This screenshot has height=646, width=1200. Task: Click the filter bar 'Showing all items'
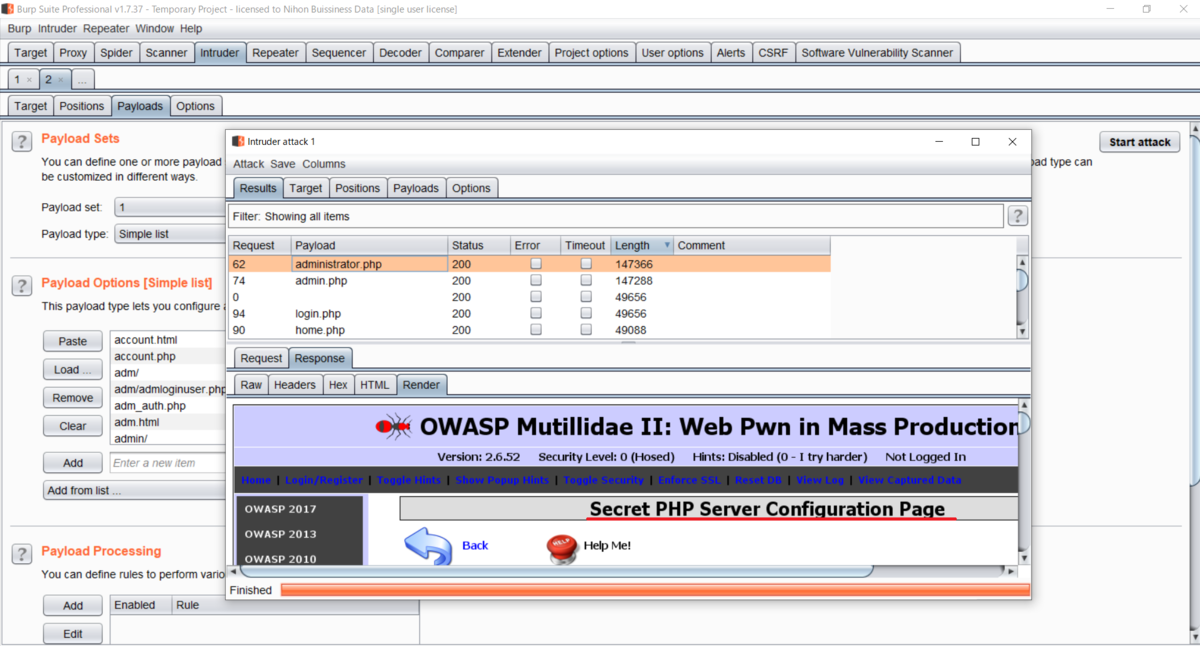[616, 216]
